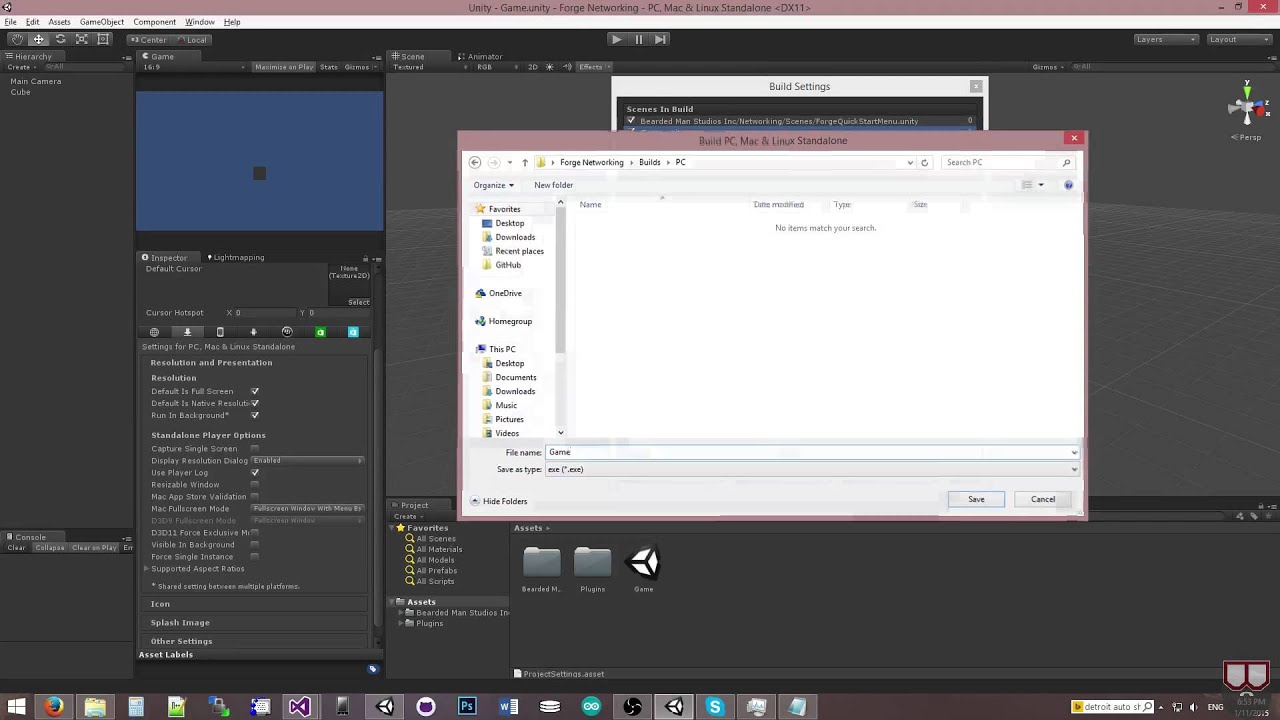Select the Rotate tool in Unity toolbar
The image size is (1280, 720).
coord(60,39)
